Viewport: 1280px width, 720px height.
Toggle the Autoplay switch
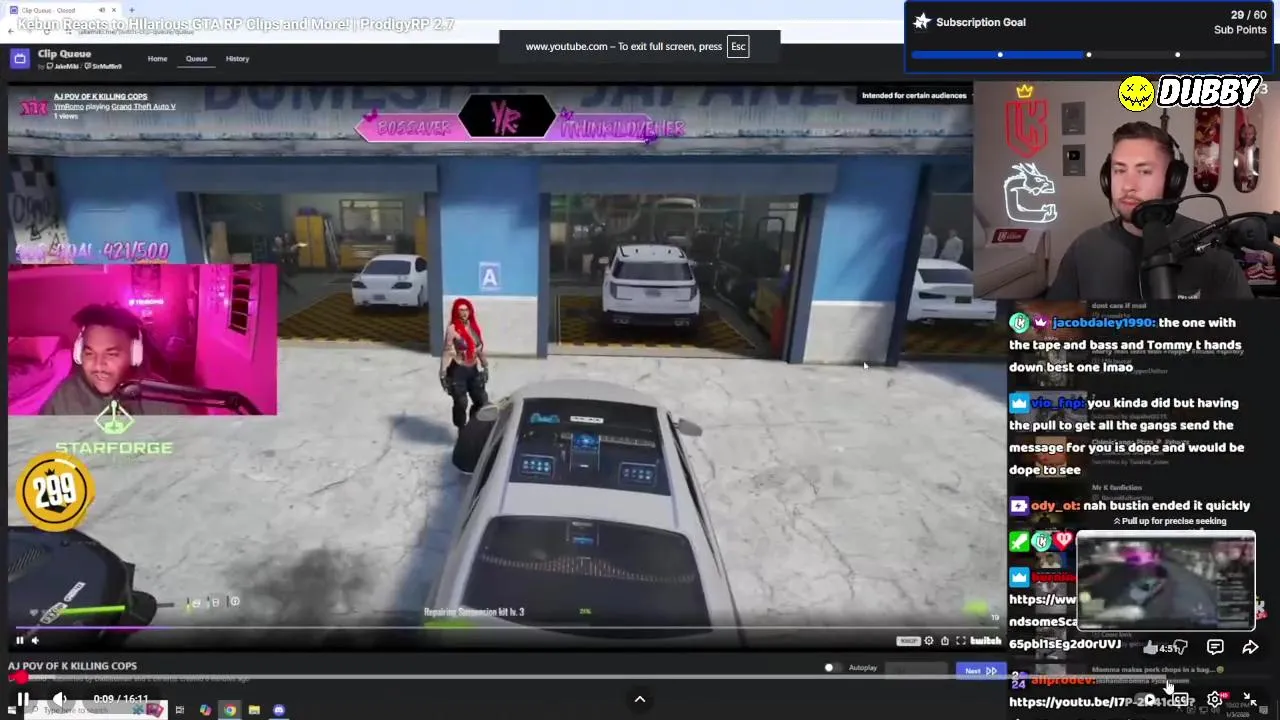pyautogui.click(x=831, y=668)
